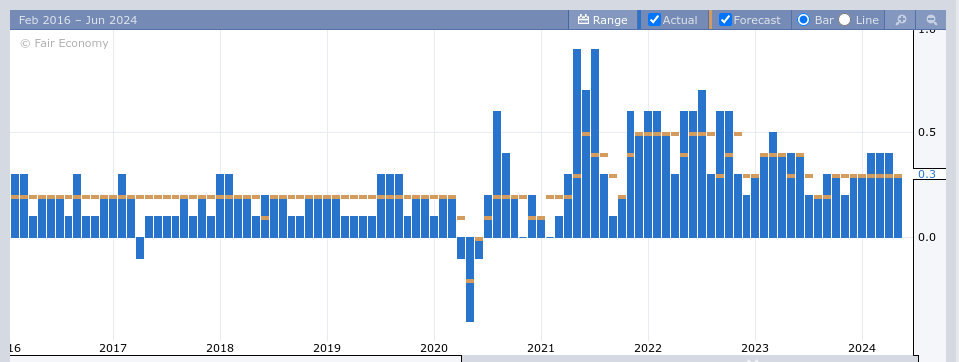Click the 0.5 value on the y-axis

tap(927, 133)
